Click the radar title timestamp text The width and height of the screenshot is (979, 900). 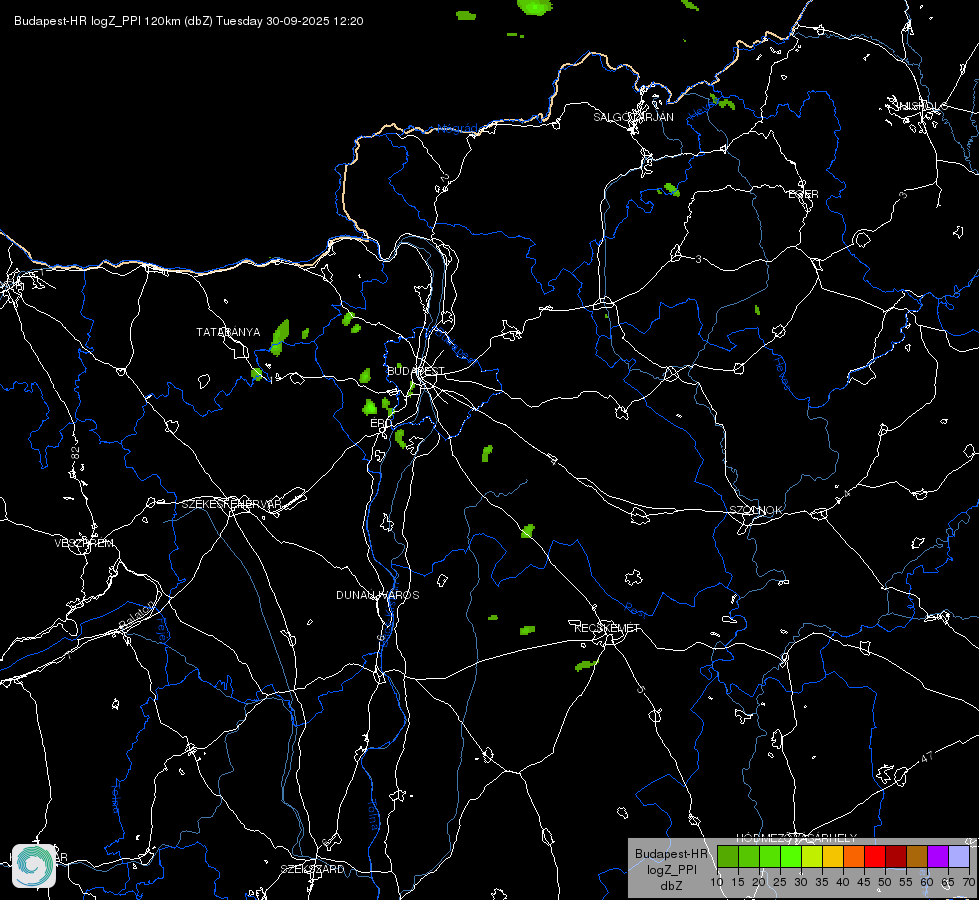pyautogui.click(x=189, y=20)
